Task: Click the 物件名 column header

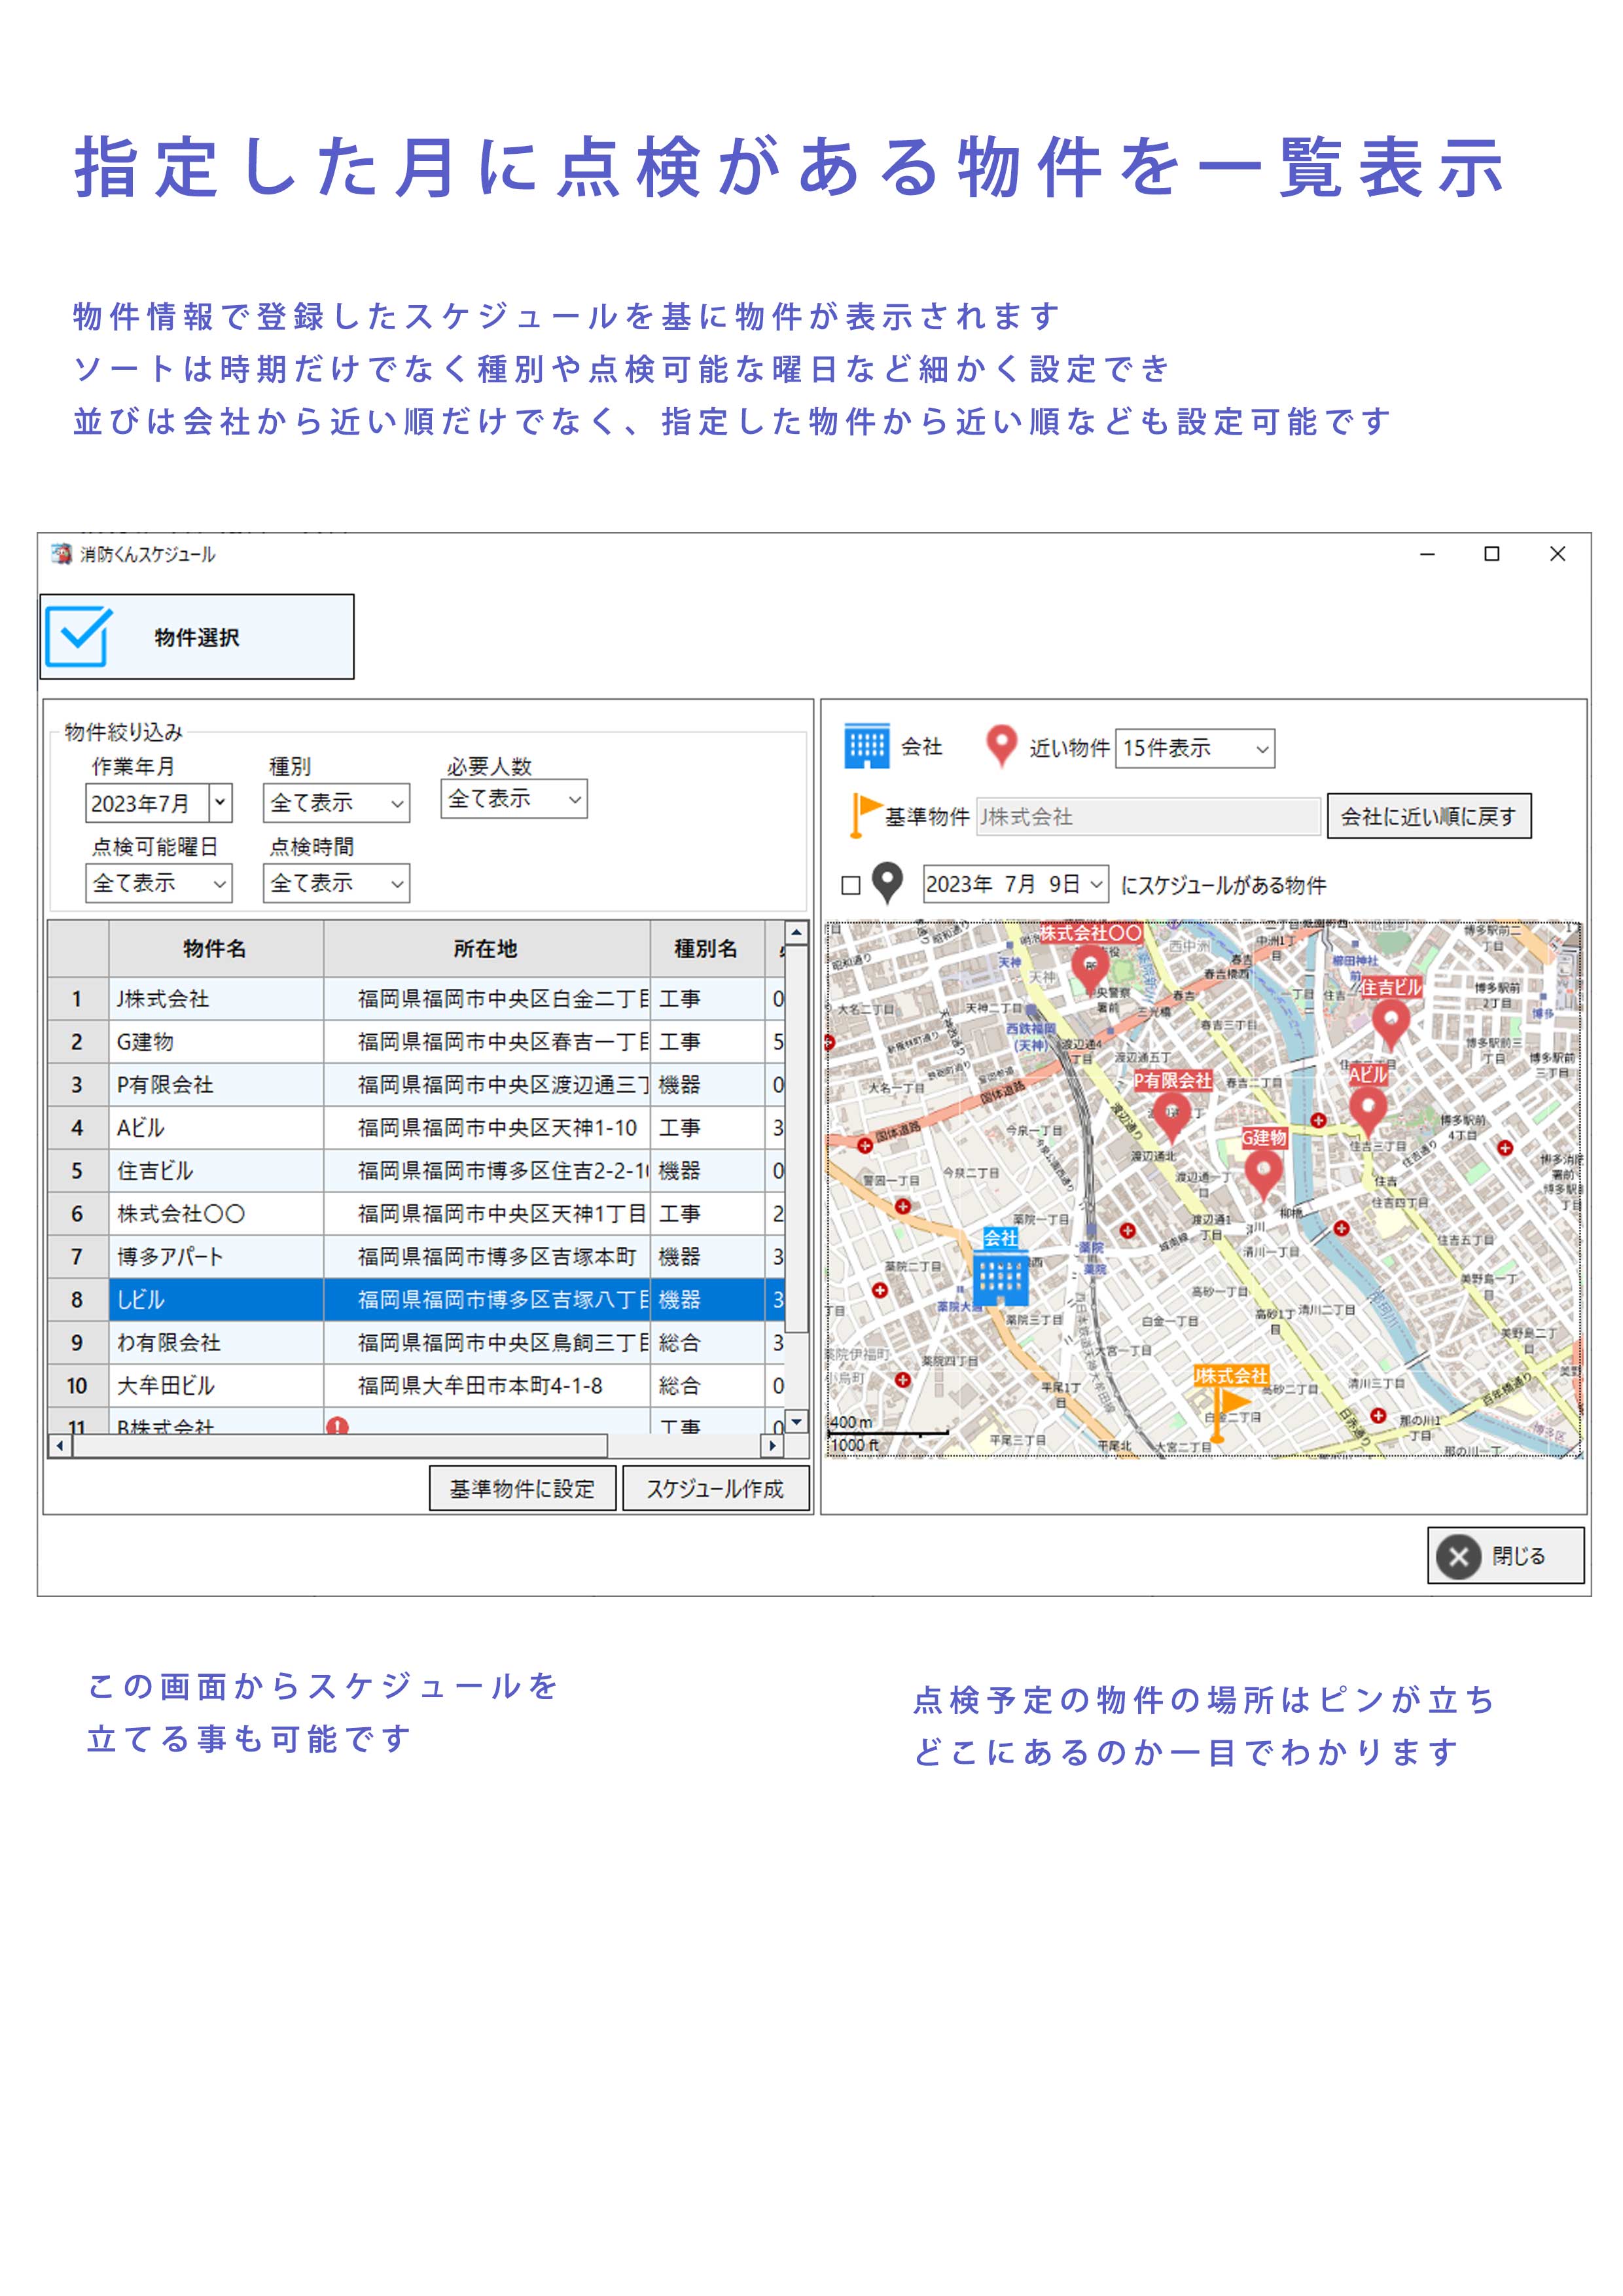Action: pyautogui.click(x=214, y=948)
